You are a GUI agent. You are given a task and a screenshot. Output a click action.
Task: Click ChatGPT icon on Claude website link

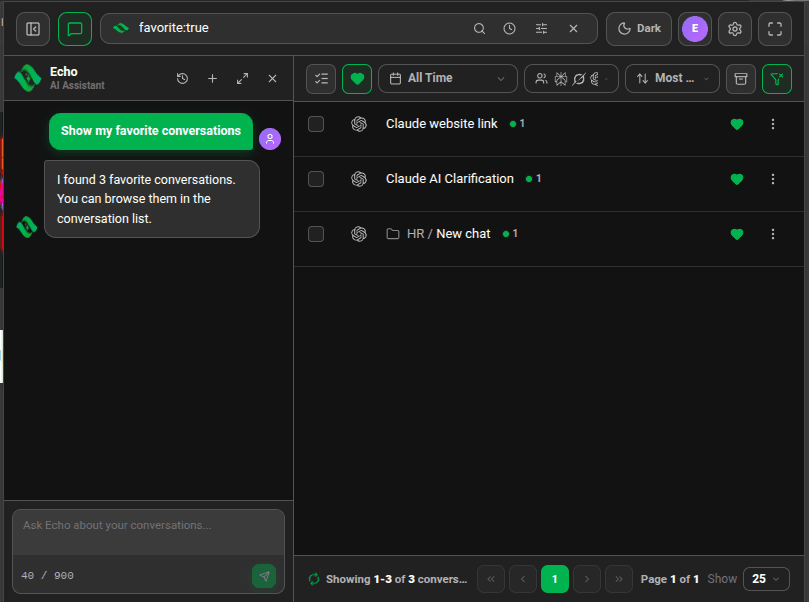click(359, 124)
